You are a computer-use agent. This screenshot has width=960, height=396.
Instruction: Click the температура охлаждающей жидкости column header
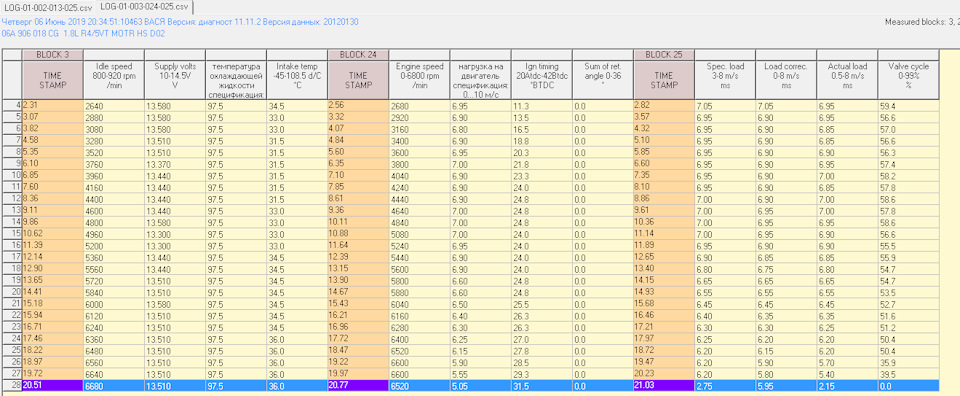[x=236, y=79]
